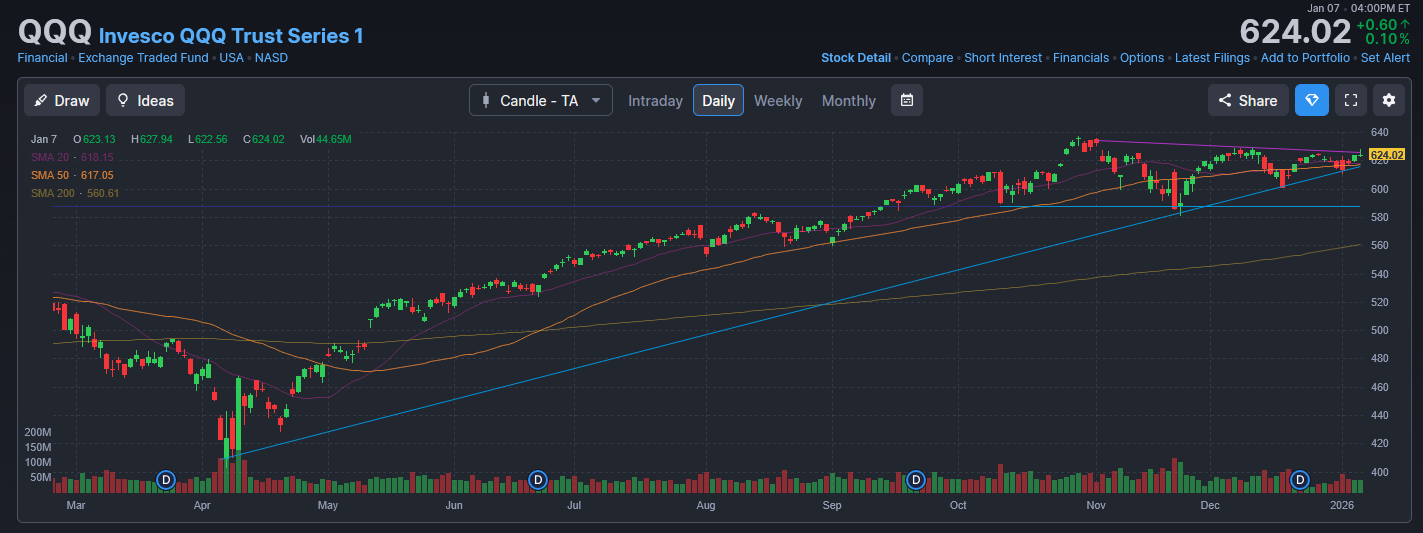The height and width of the screenshot is (533, 1423).
Task: Toggle fullscreen chart view
Action: click(x=1350, y=100)
